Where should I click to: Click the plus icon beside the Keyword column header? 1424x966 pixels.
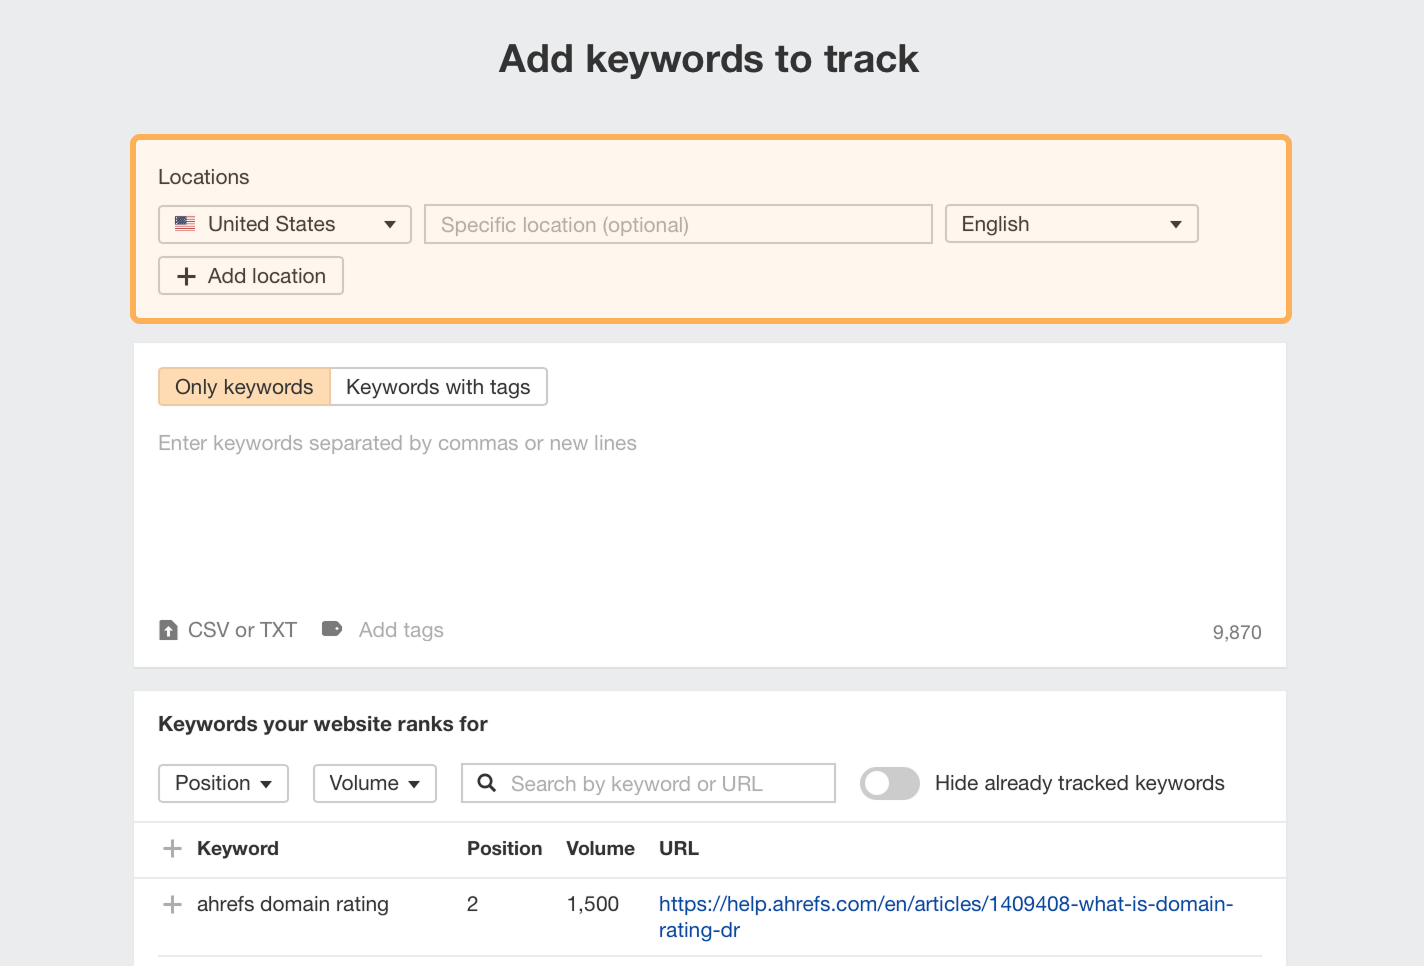[x=172, y=848]
